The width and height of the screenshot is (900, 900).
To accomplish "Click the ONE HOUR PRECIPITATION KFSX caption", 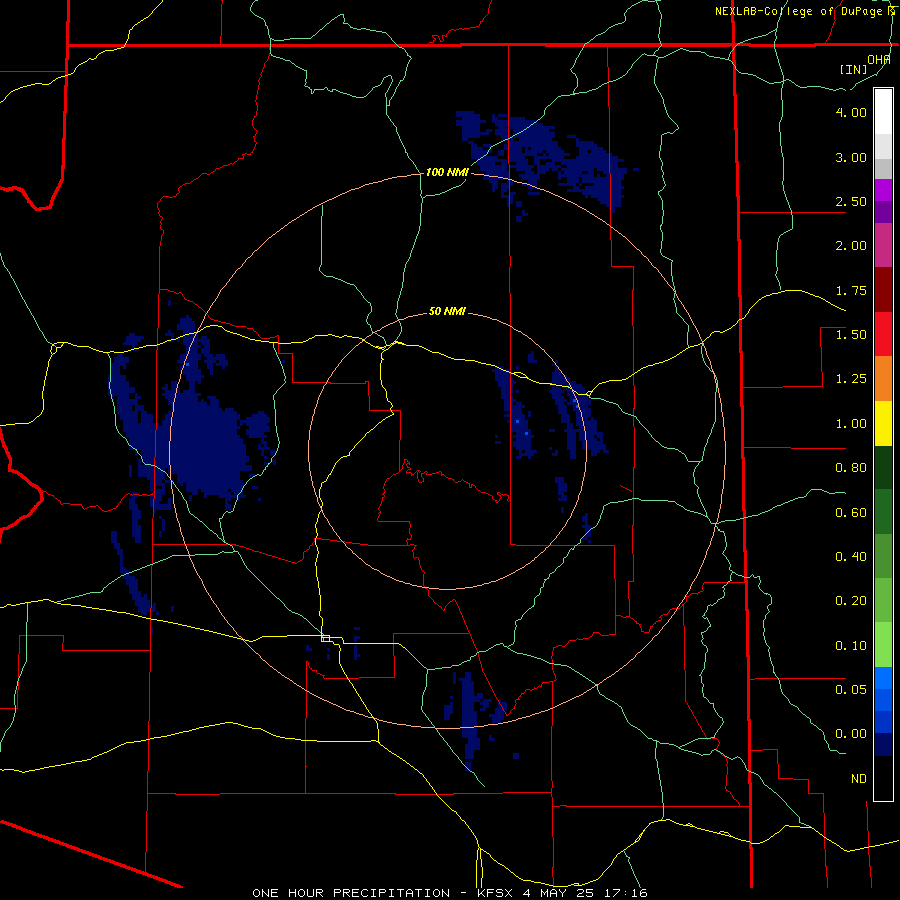I will coord(450,893).
